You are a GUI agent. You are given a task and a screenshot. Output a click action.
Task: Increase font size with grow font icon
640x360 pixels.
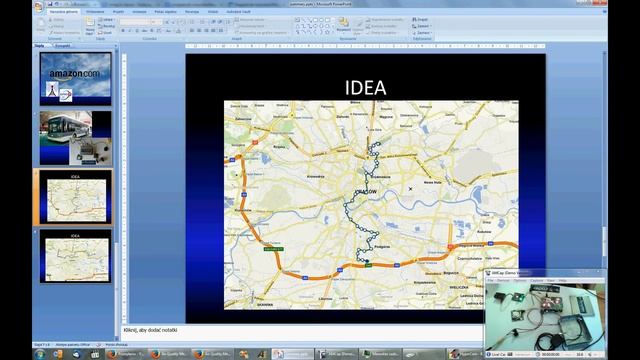[x=167, y=22]
